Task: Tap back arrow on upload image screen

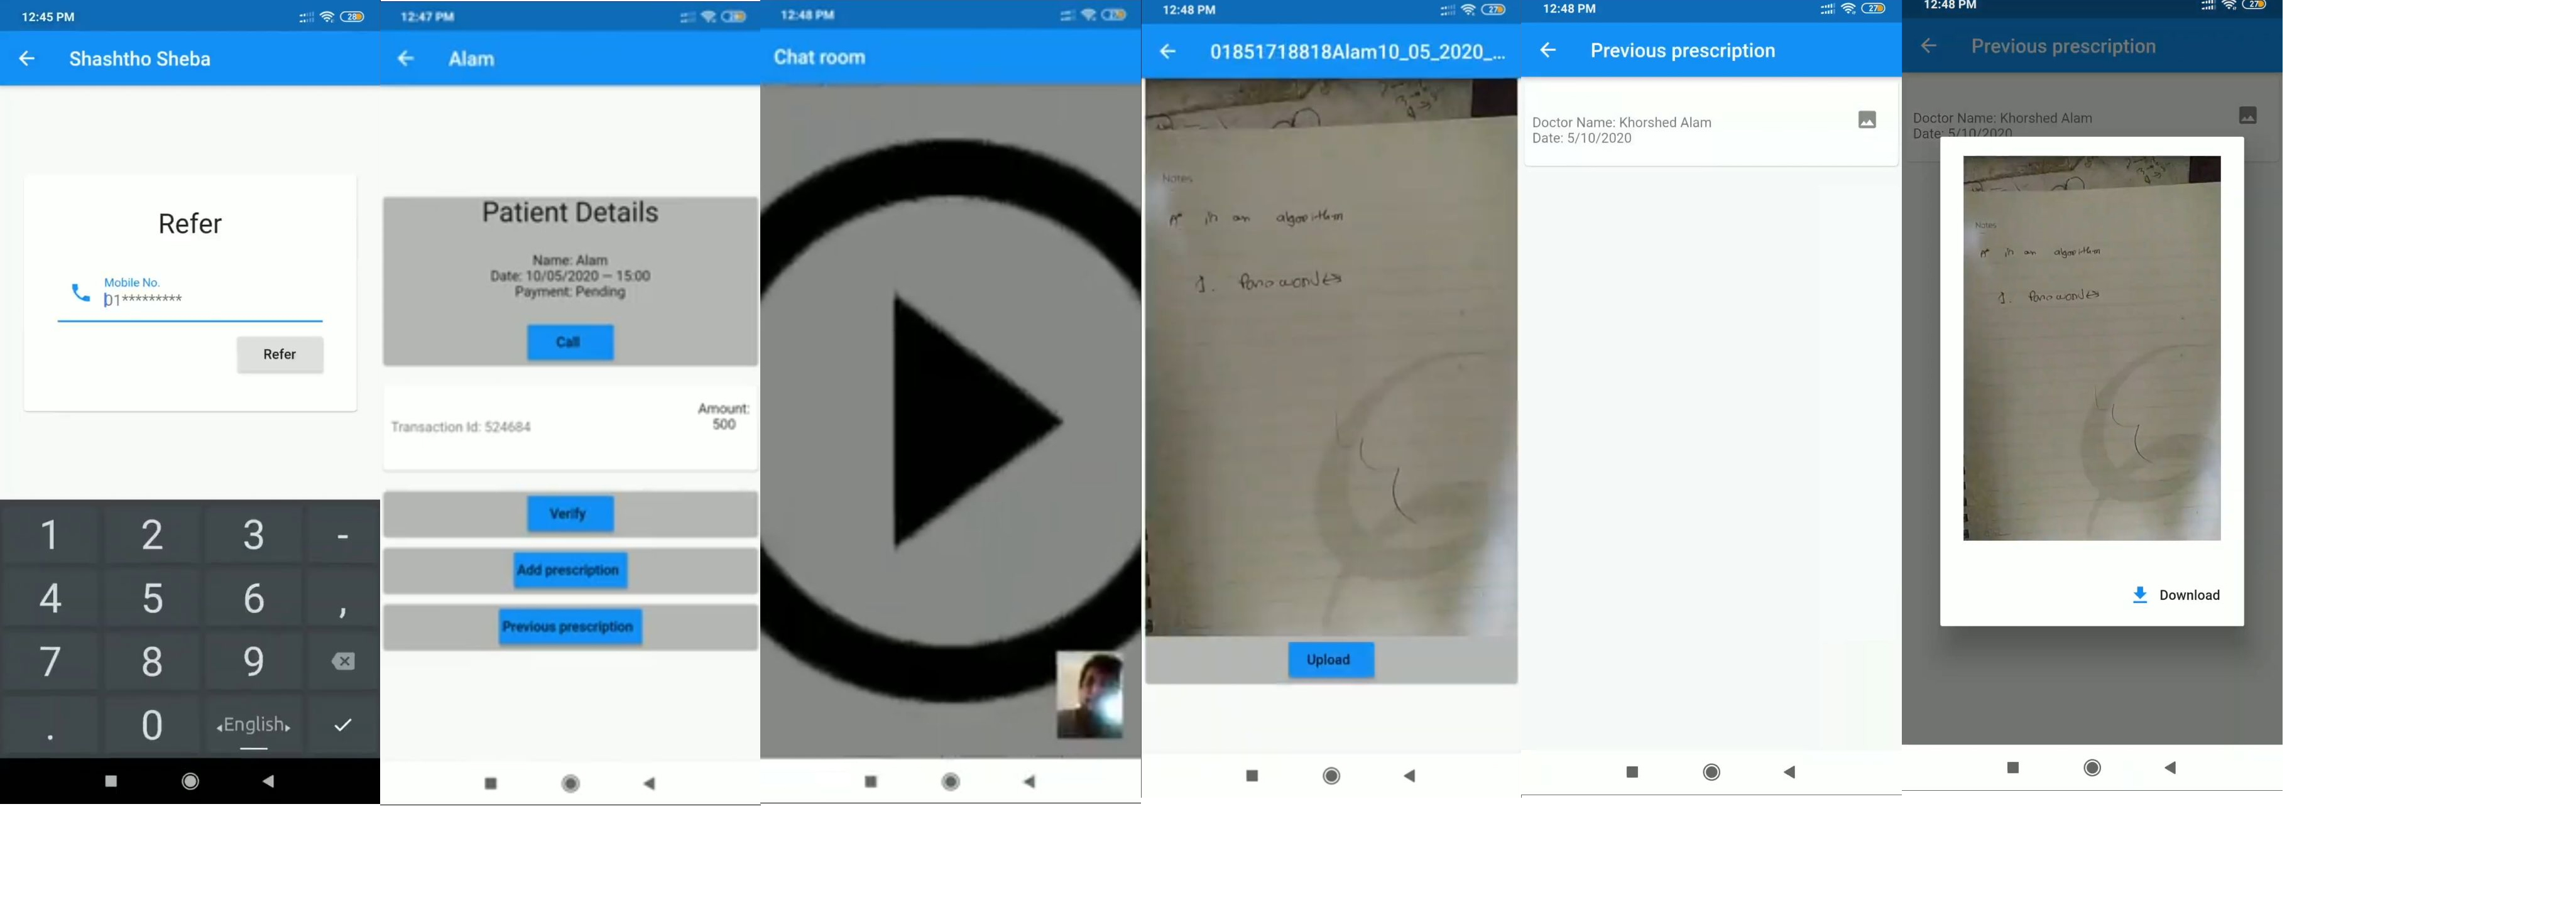Action: 1168,52
